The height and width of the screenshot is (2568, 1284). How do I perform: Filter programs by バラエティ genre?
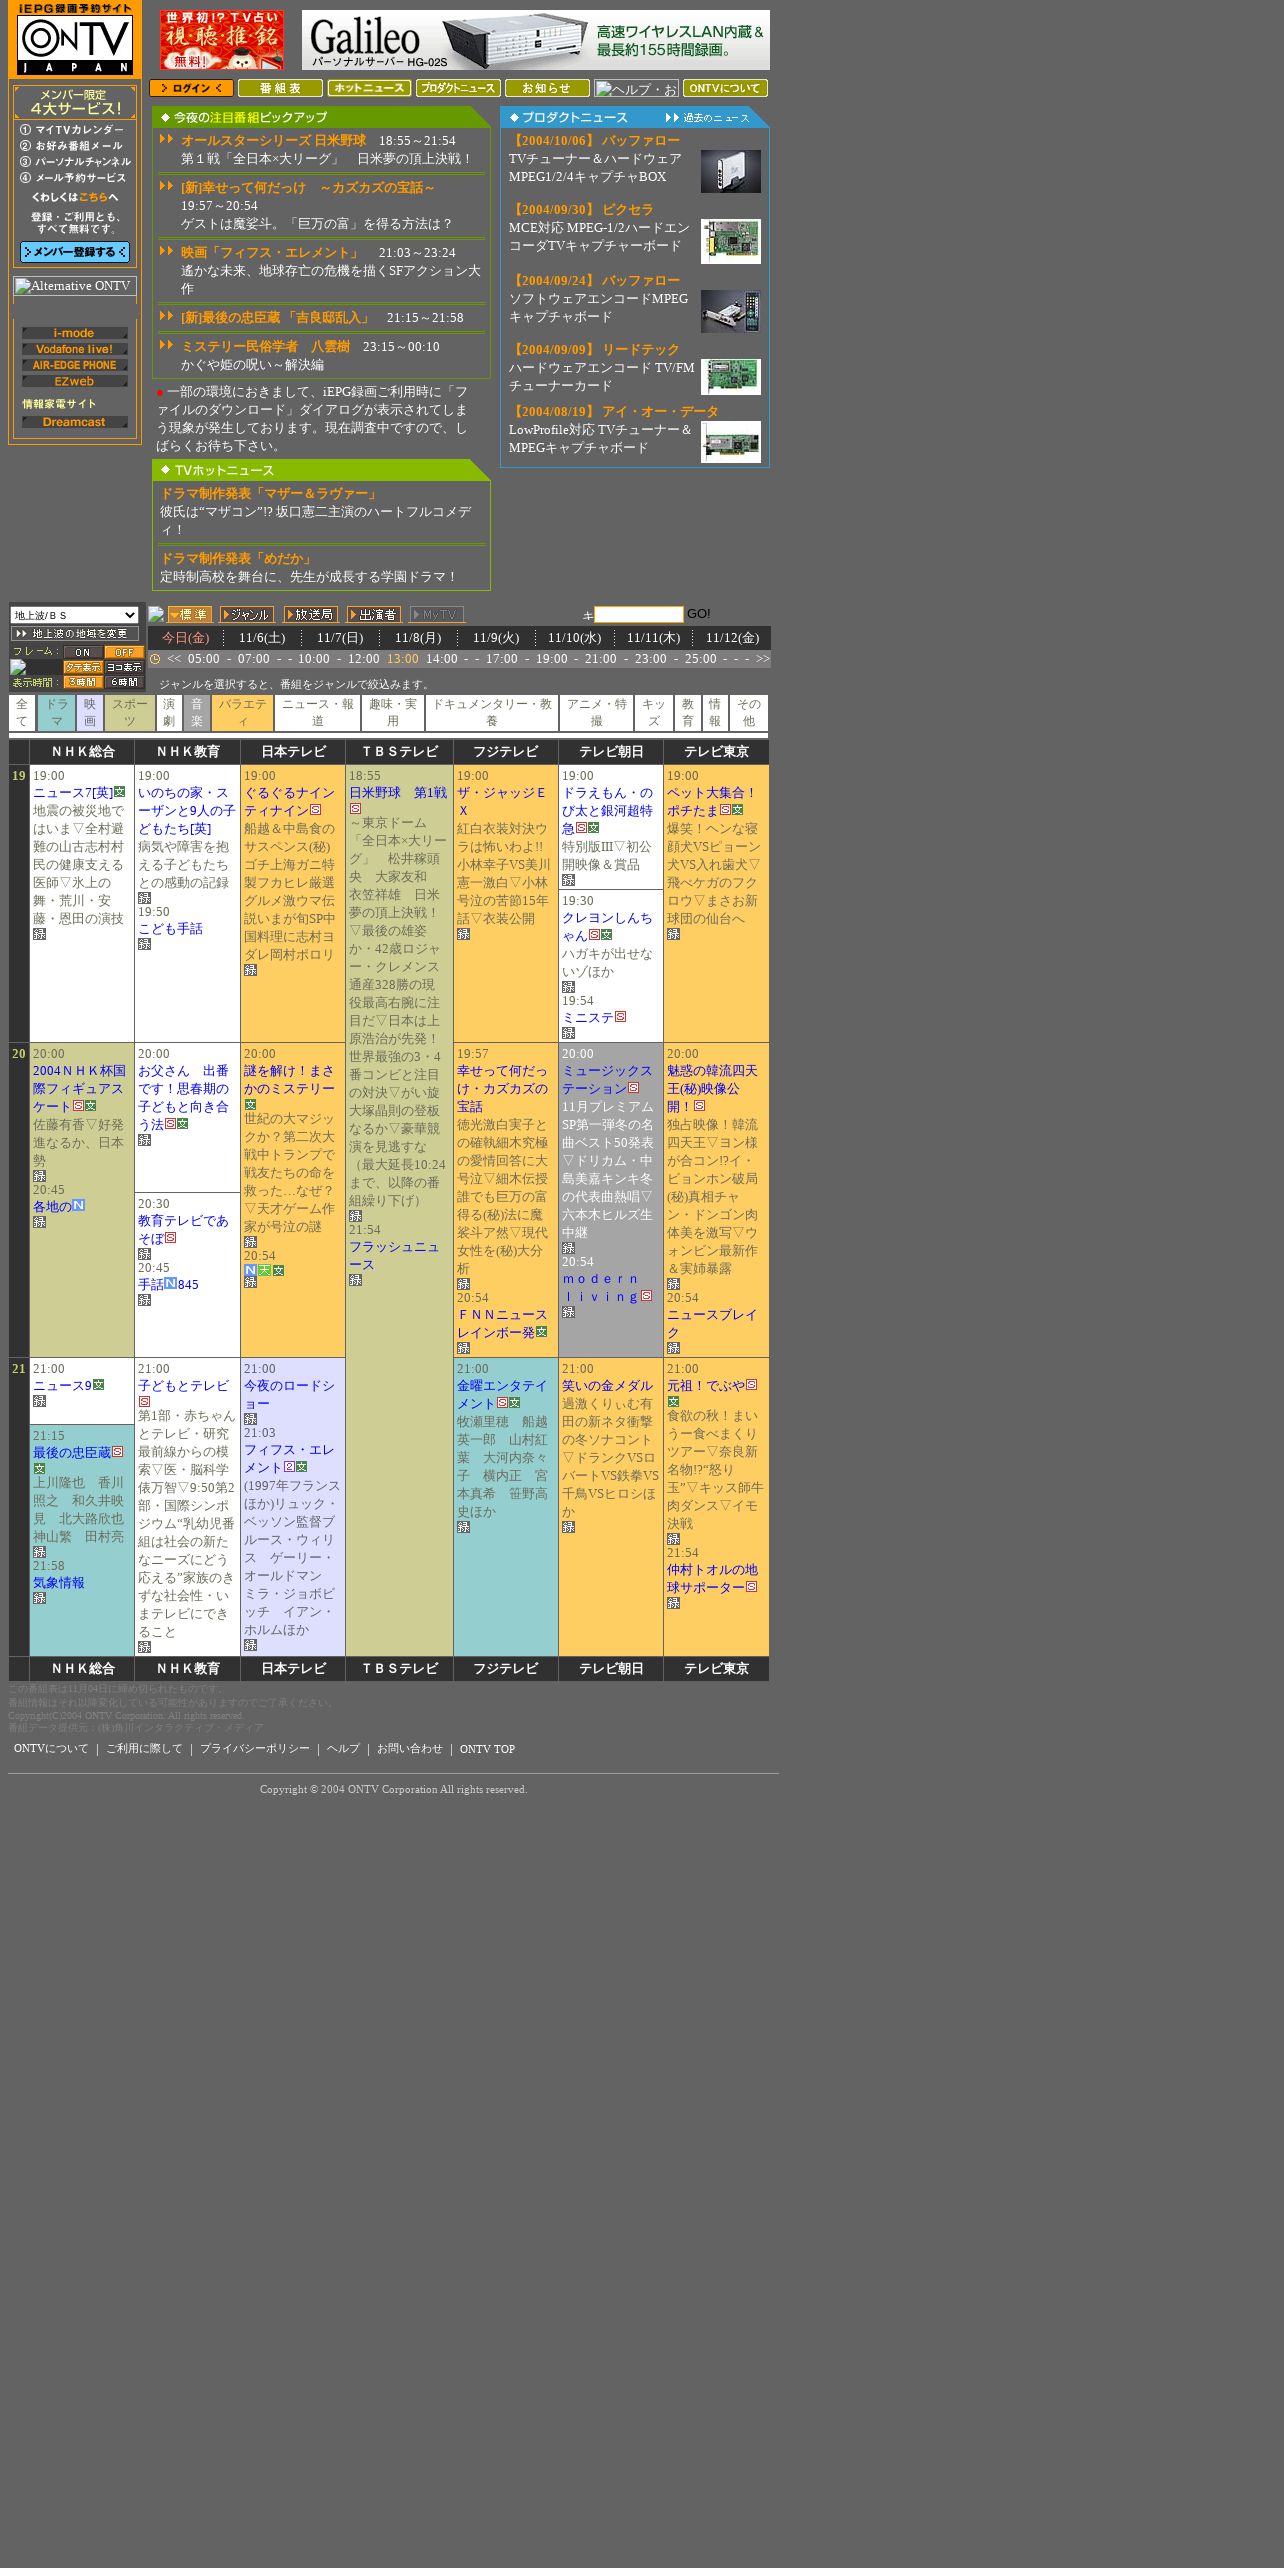pyautogui.click(x=243, y=713)
